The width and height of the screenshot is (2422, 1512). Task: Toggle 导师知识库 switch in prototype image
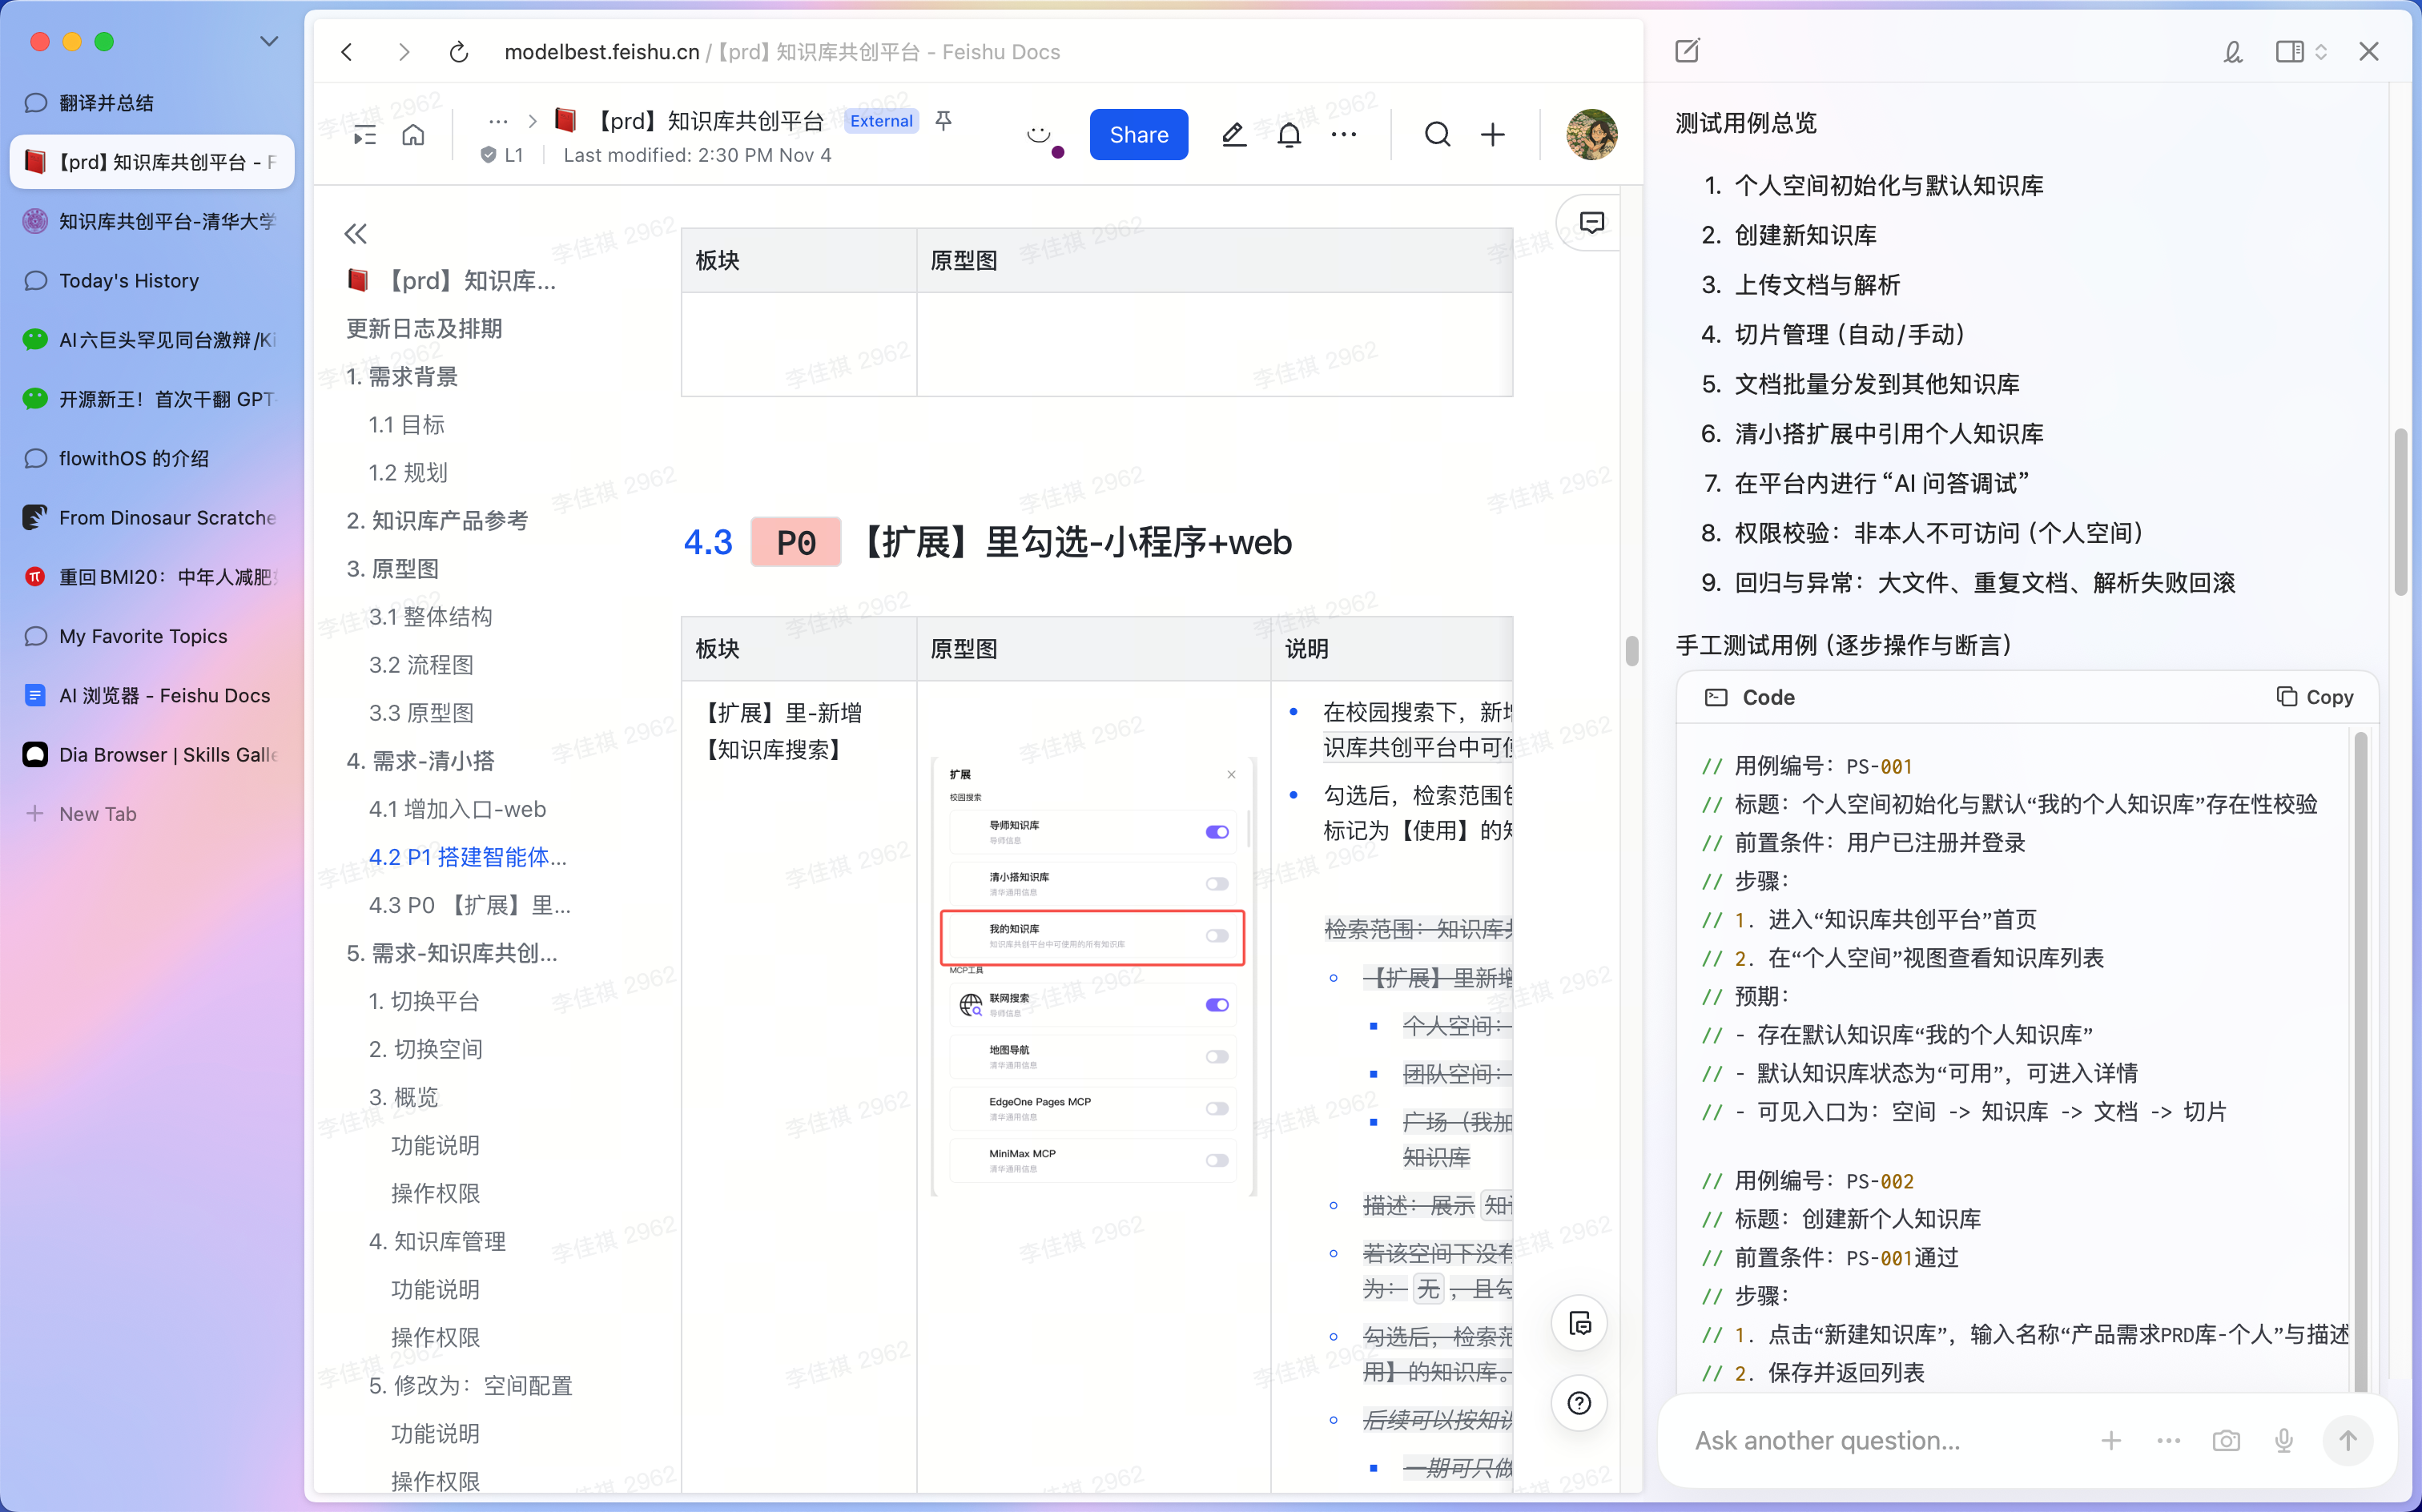click(x=1216, y=832)
